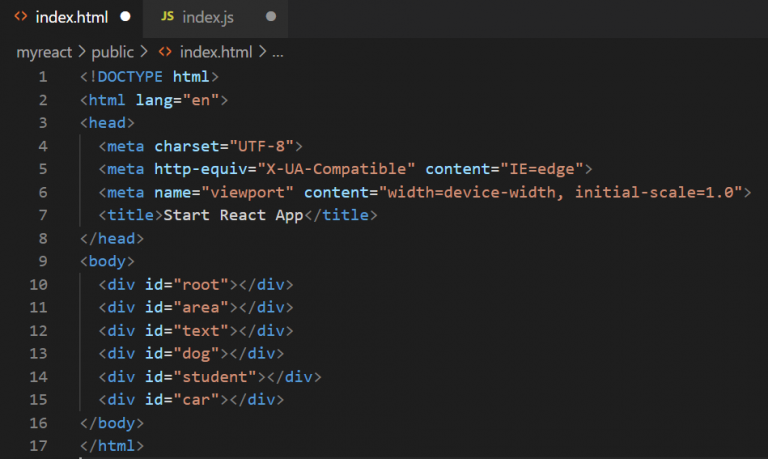768x459 pixels.
Task: Close index.js tab via its unsaved dot
Action: (x=272, y=17)
